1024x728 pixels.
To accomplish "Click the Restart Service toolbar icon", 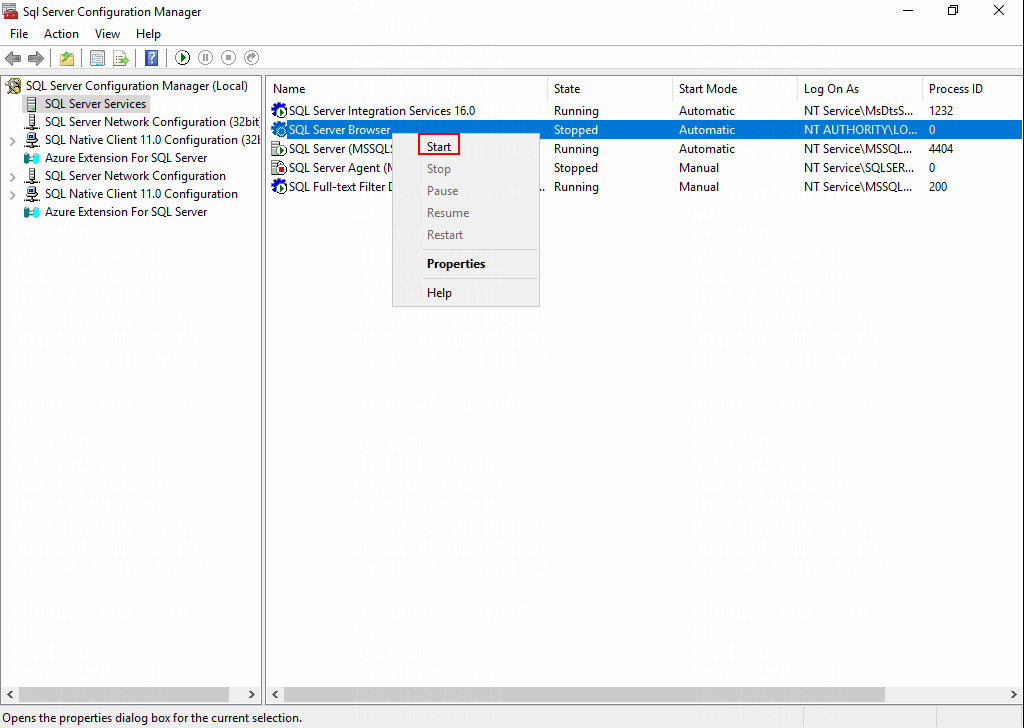I will click(x=251, y=58).
